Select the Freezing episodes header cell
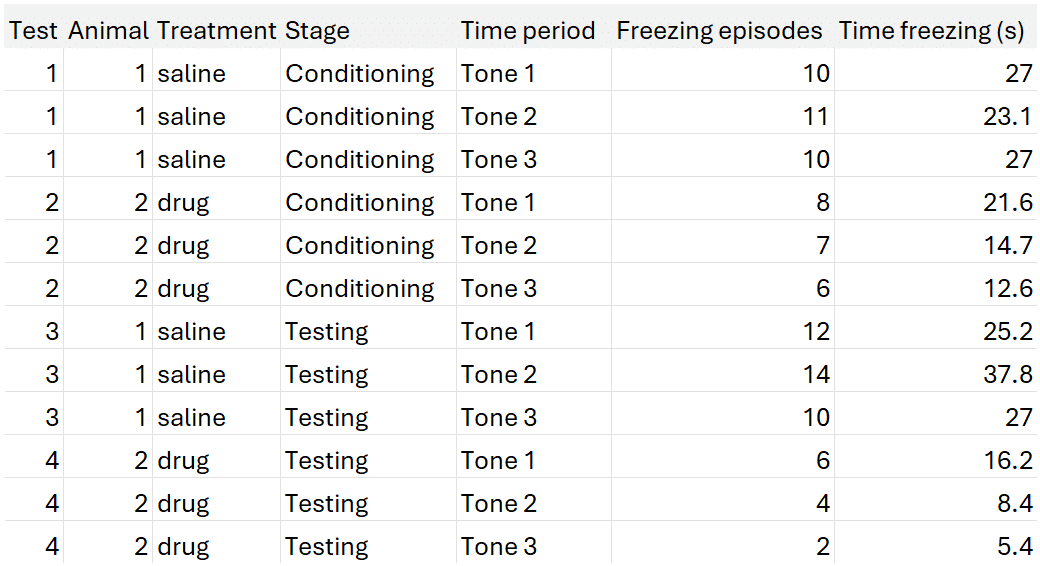 719,31
